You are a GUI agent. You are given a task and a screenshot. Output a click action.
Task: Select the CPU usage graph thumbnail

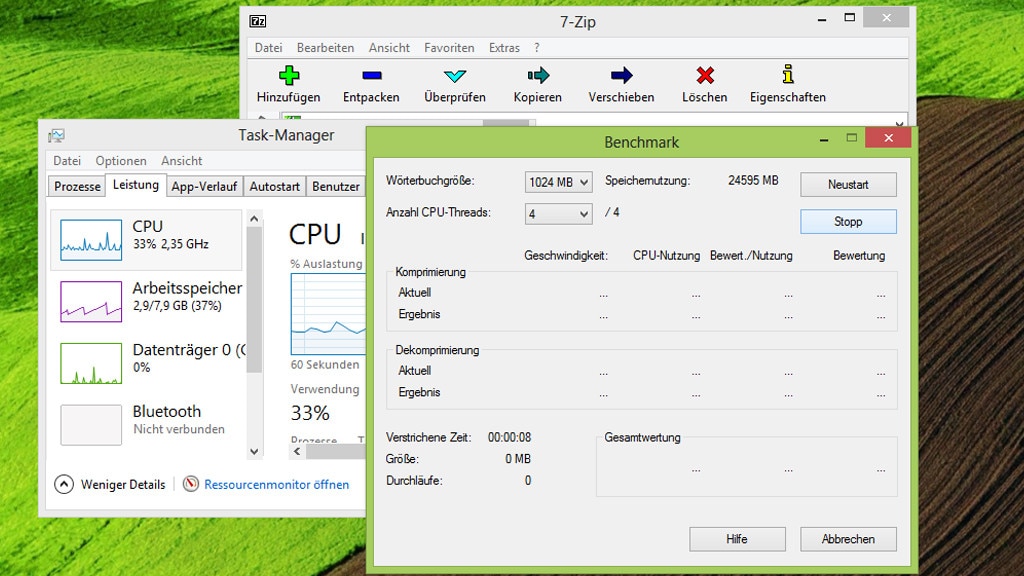point(91,240)
